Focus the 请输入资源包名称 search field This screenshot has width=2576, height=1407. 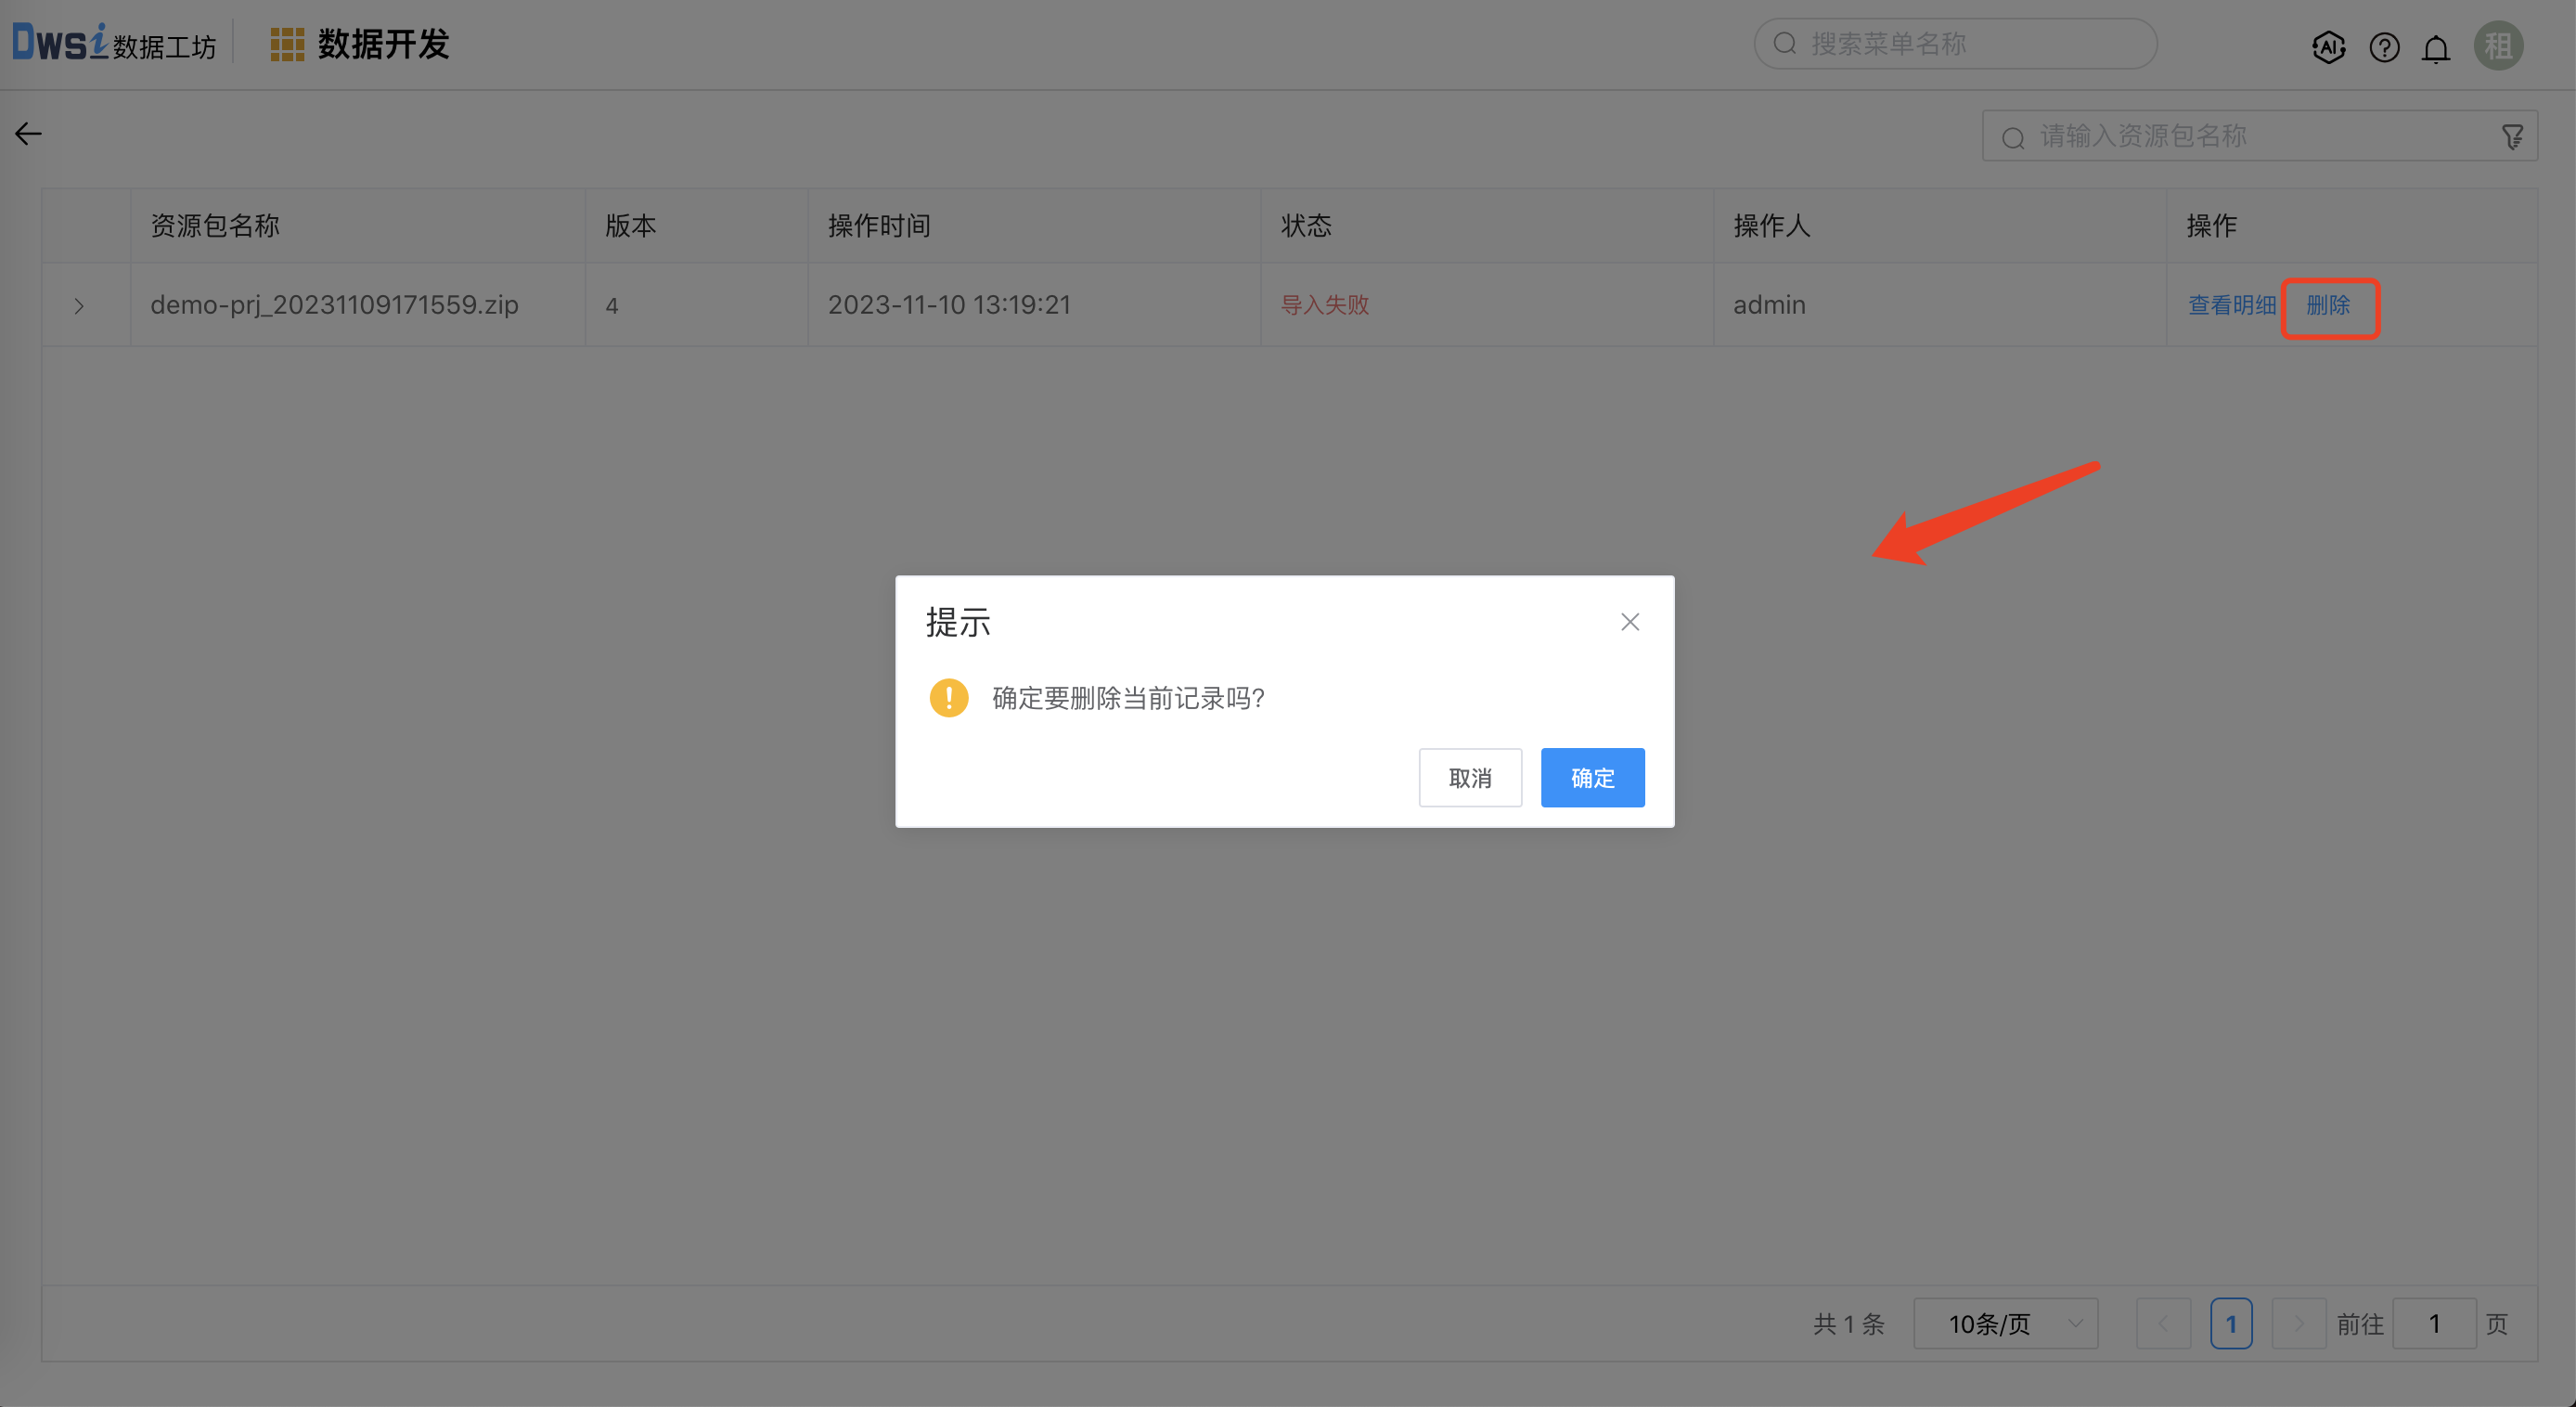tap(2250, 136)
